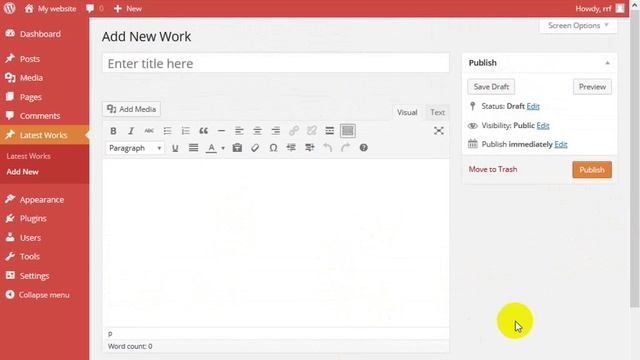This screenshot has width=640, height=360.
Task: Click the Add Media button
Action: tap(131, 109)
